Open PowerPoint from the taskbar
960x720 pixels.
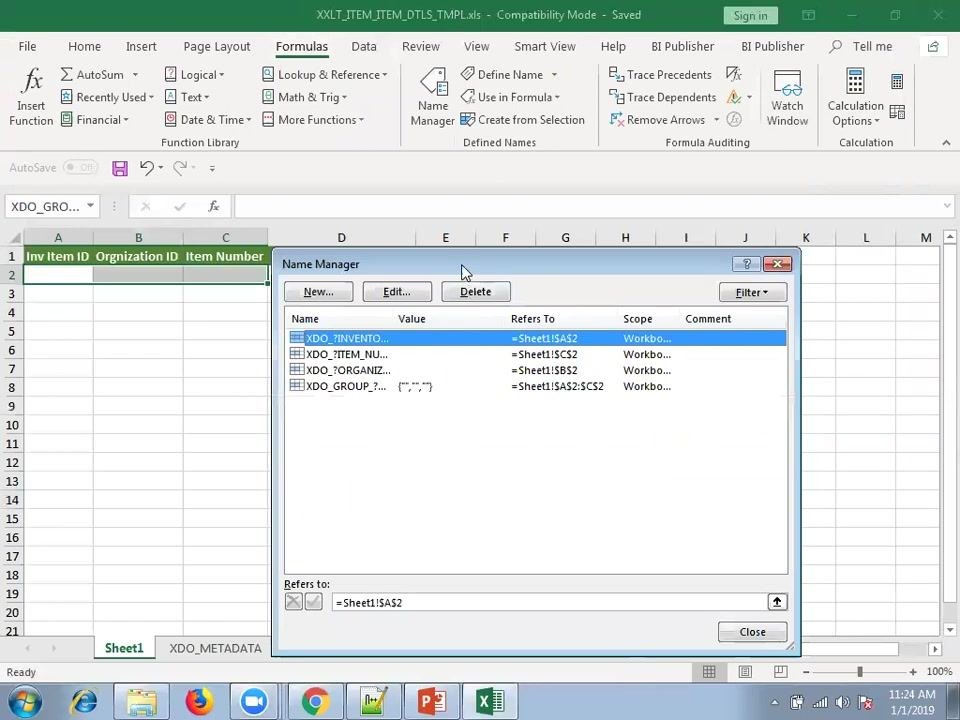coord(432,701)
